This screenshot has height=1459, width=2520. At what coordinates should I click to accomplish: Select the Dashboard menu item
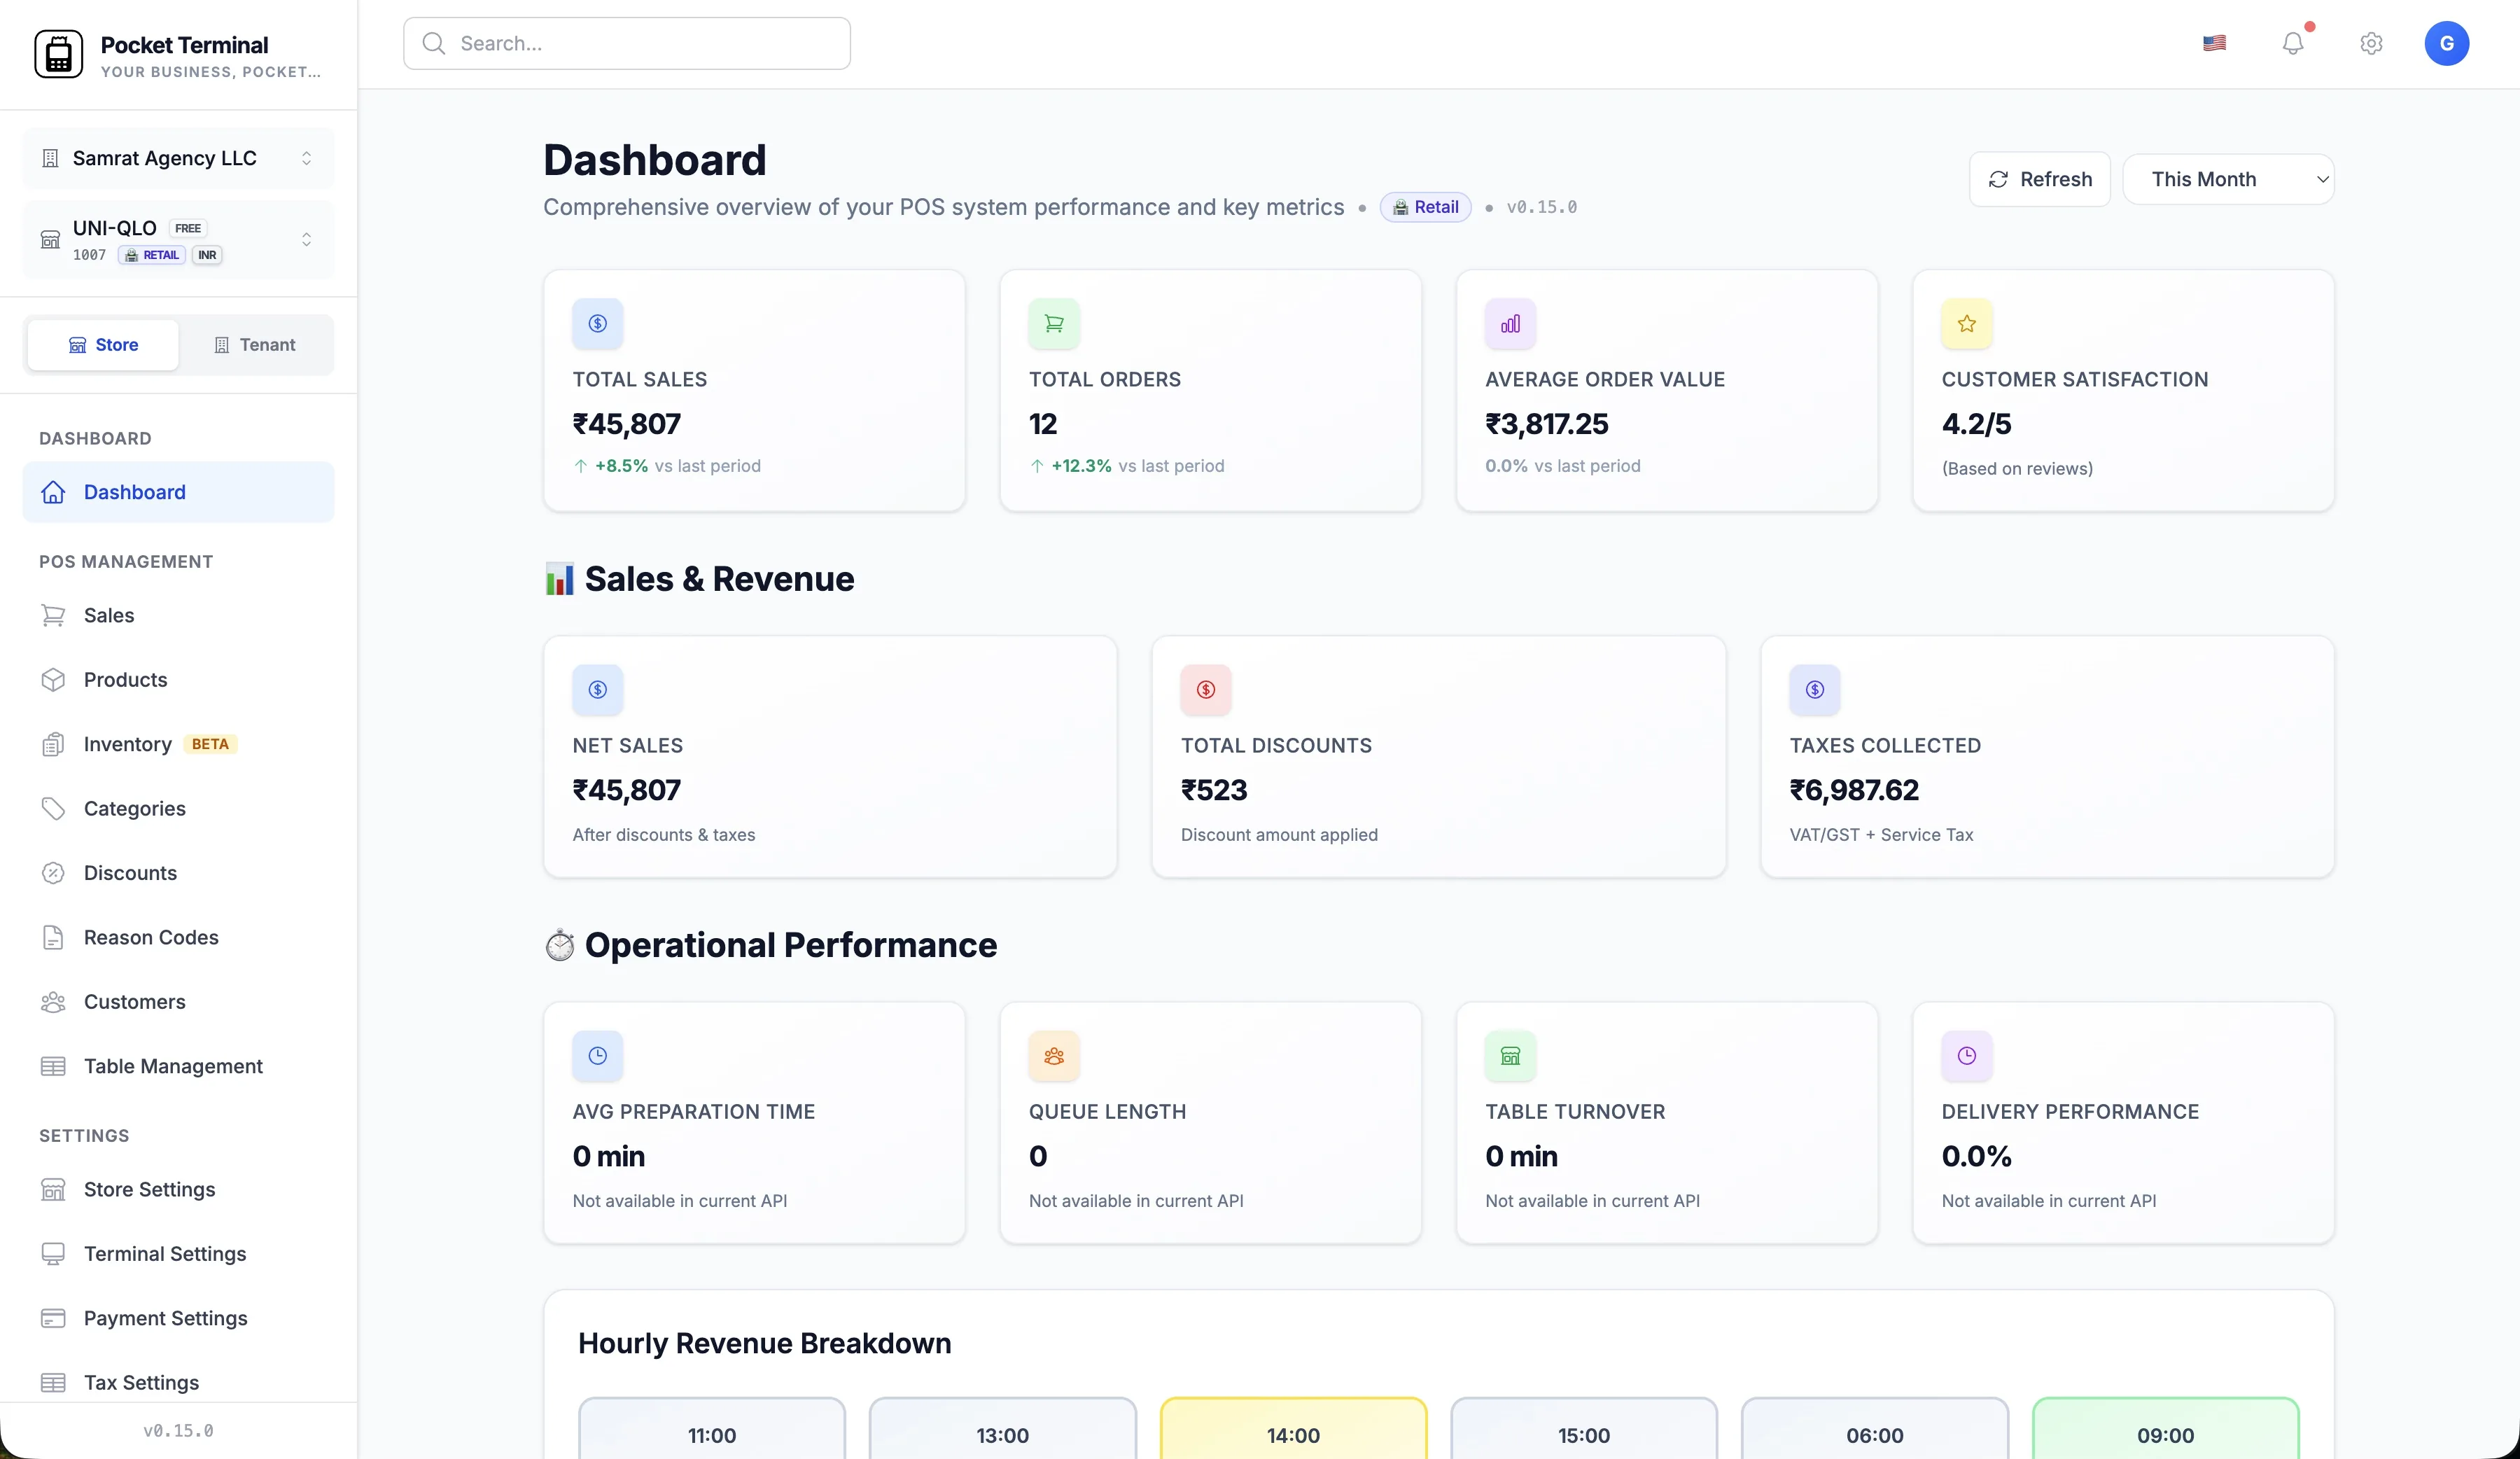point(134,492)
